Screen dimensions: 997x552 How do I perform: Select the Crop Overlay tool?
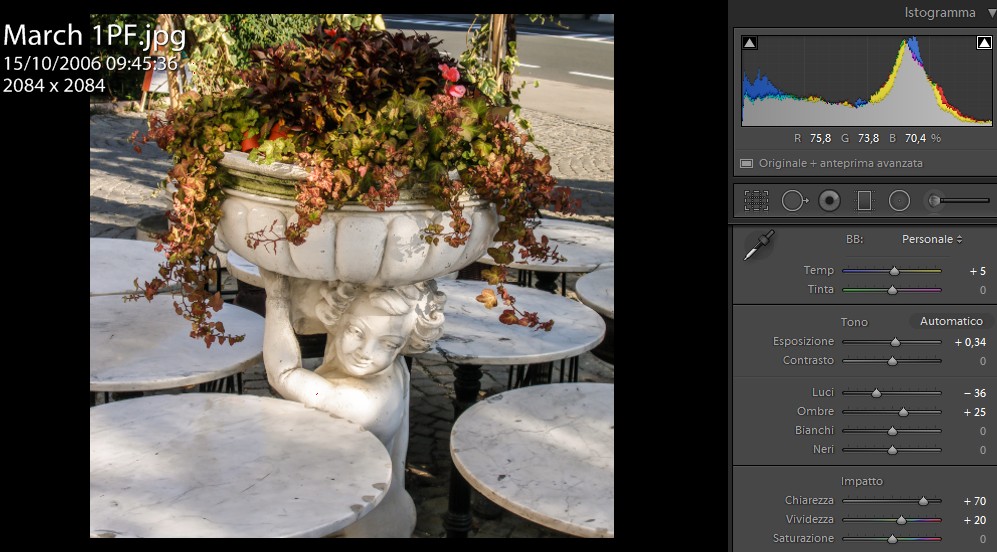click(x=756, y=200)
